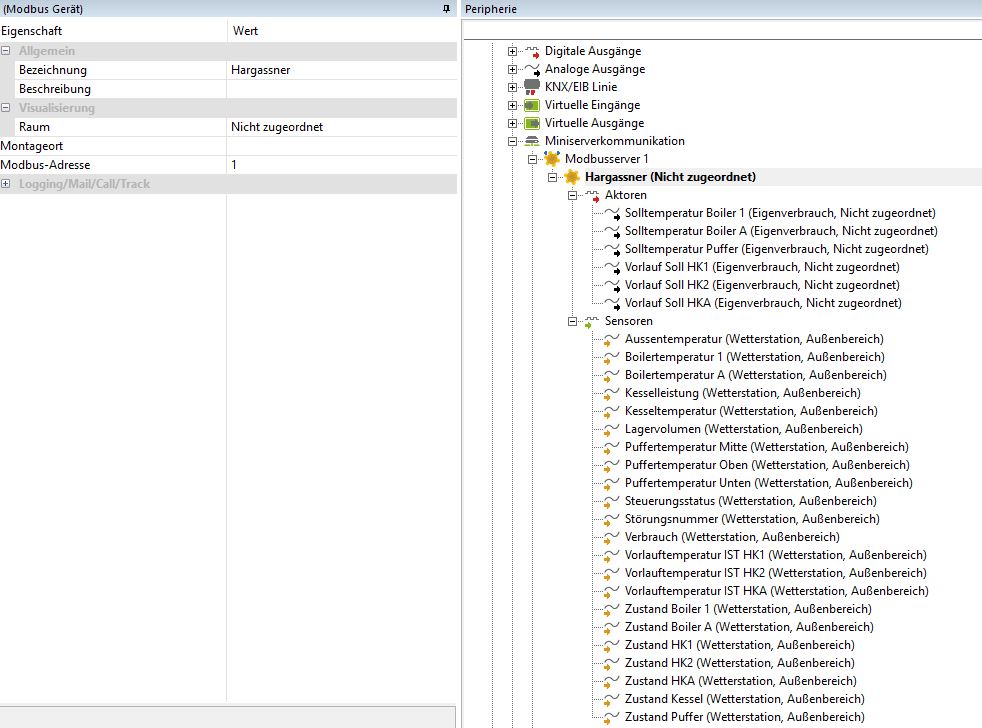The height and width of the screenshot is (728, 982).
Task: Click the icon of Vorlauf Soll HK2
Action: point(612,286)
